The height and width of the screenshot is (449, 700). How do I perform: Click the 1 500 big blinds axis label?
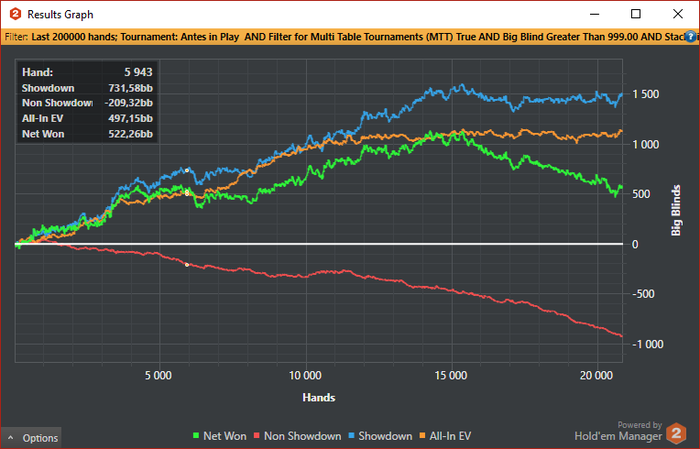(646, 94)
